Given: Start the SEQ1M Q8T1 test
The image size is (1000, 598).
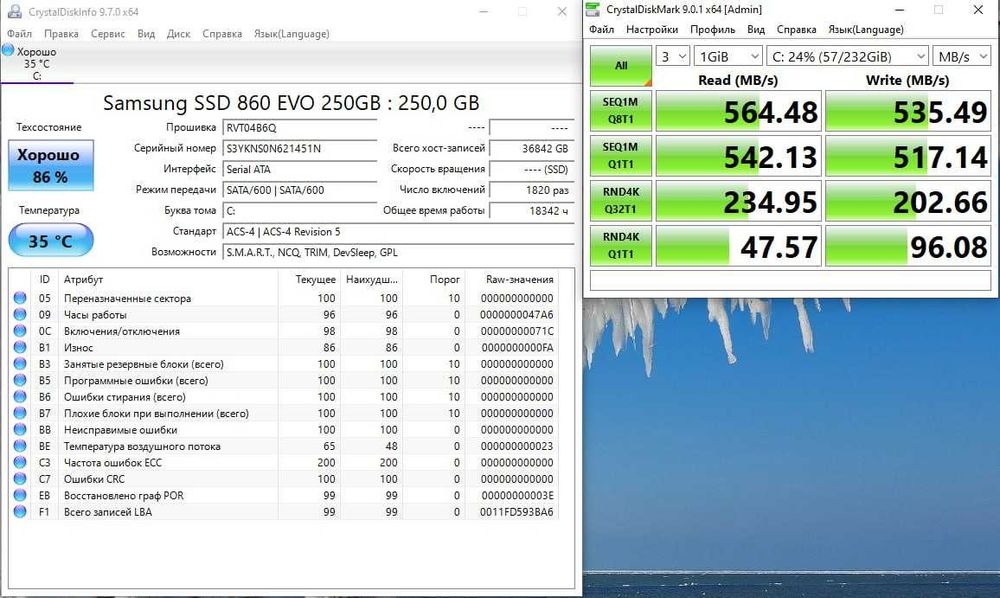Looking at the screenshot, I should (x=621, y=111).
